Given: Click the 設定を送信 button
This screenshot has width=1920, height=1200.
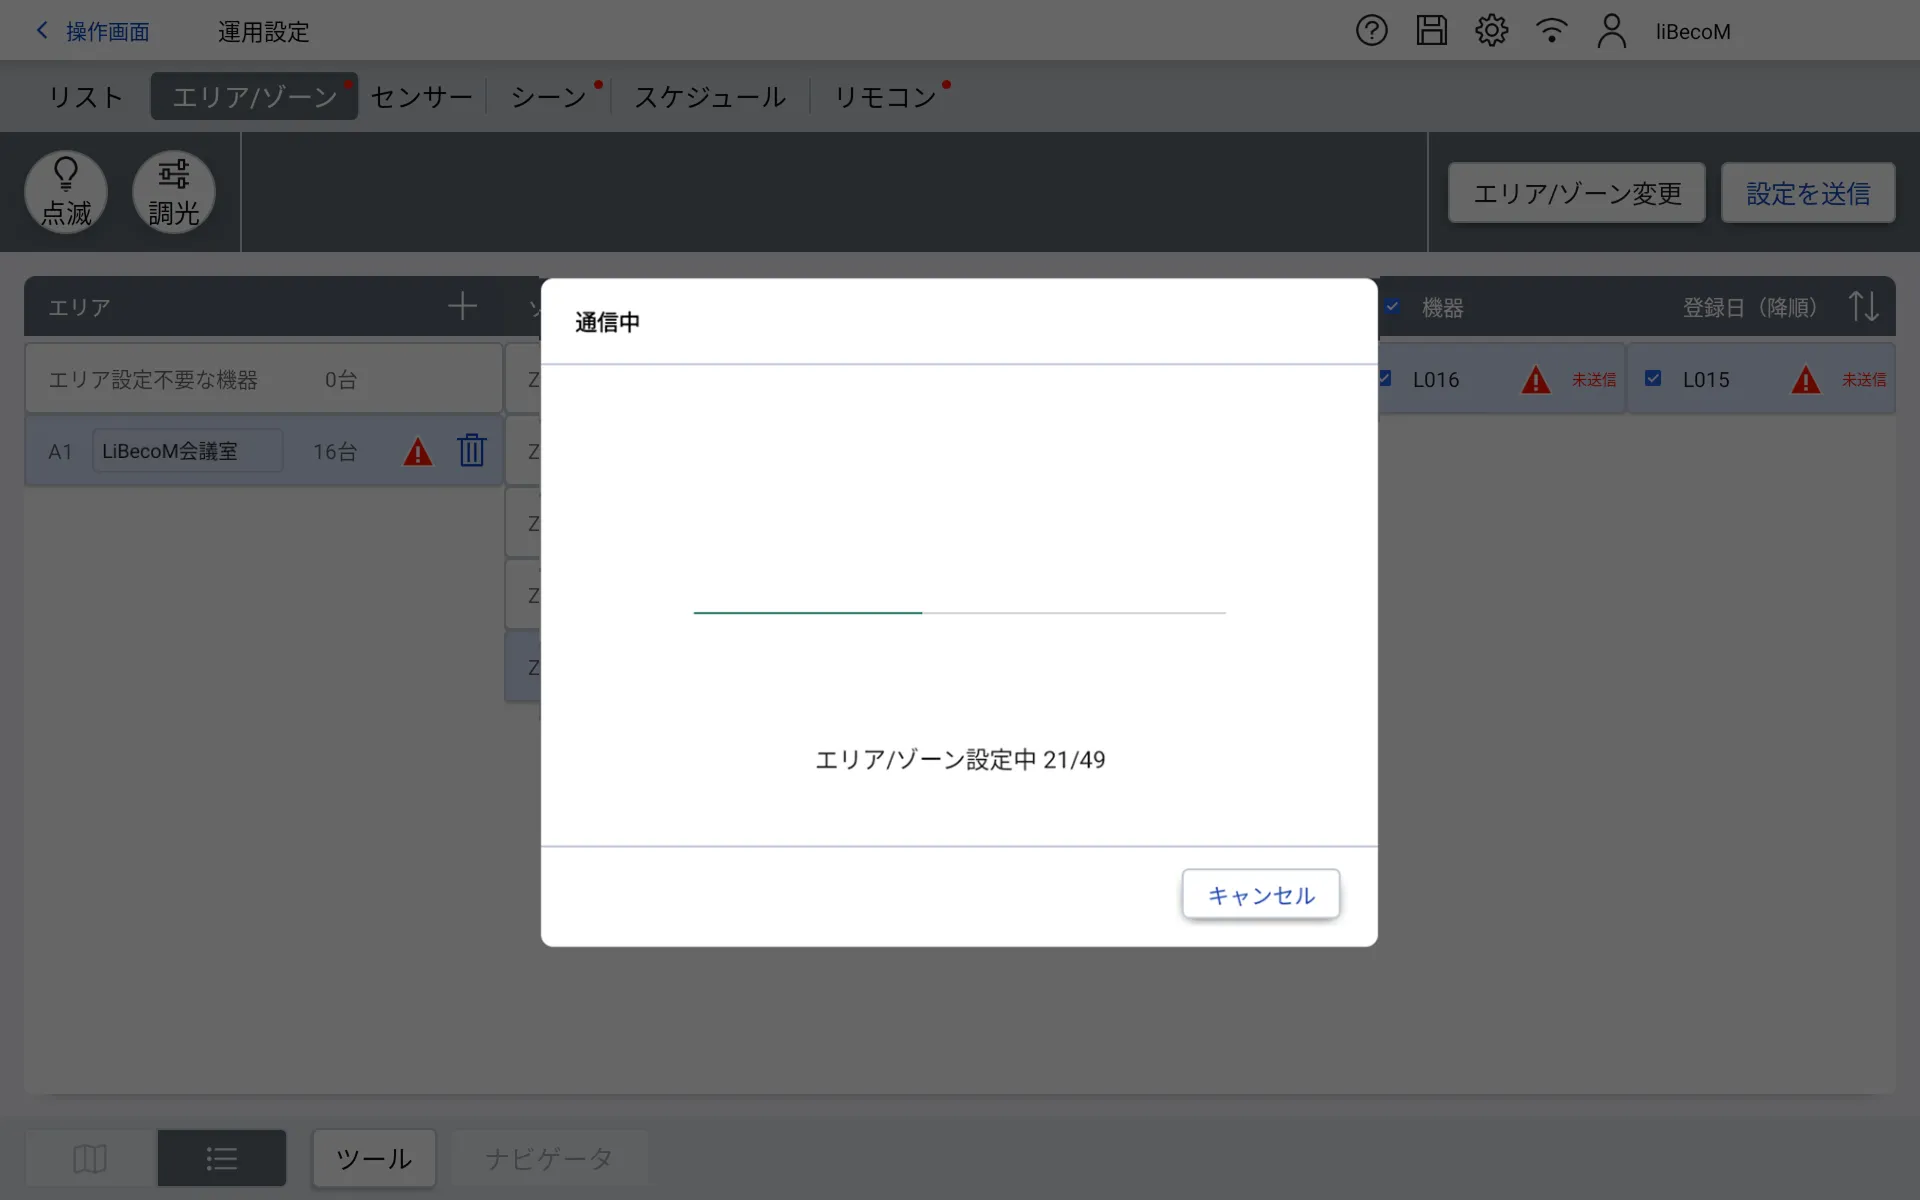Looking at the screenshot, I should coord(1807,193).
